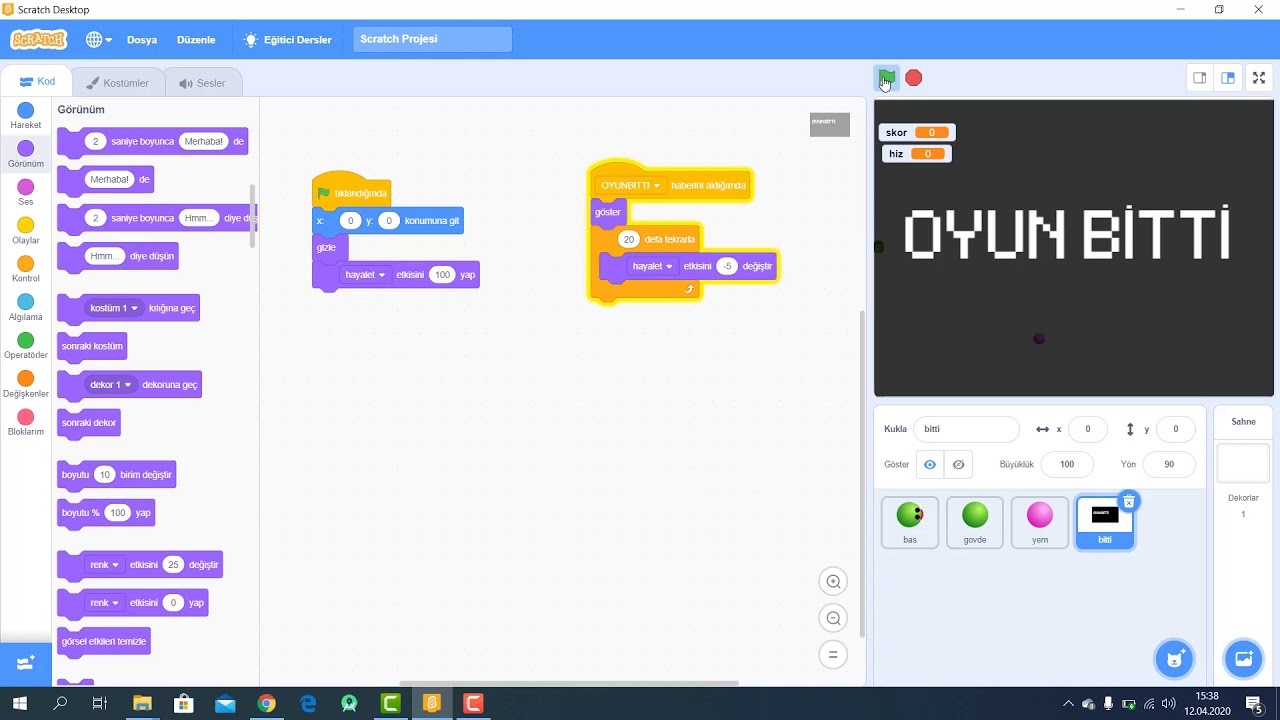Image resolution: width=1280 pixels, height=720 pixels.
Task: Open the language globe menu
Action: tap(98, 40)
